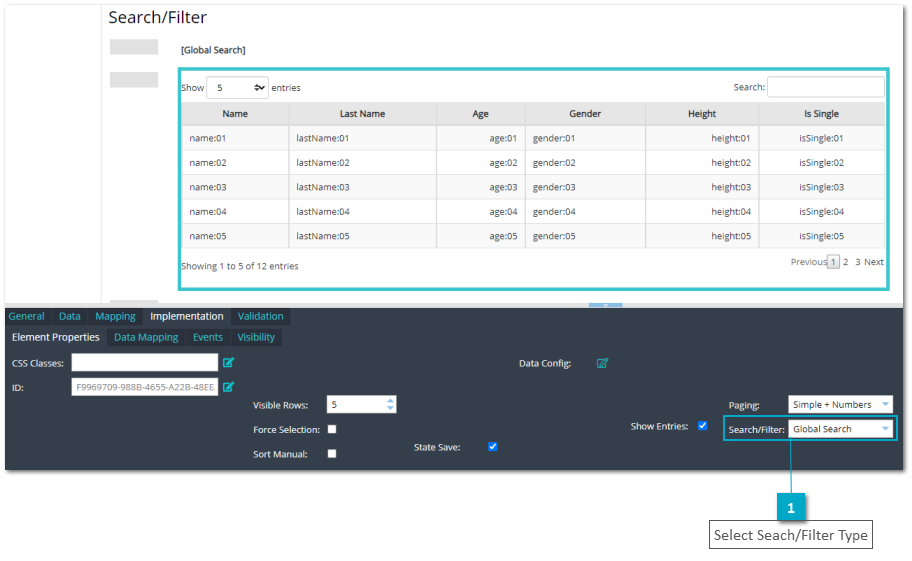
Task: Open the Data Config edit icon
Action: [x=602, y=363]
